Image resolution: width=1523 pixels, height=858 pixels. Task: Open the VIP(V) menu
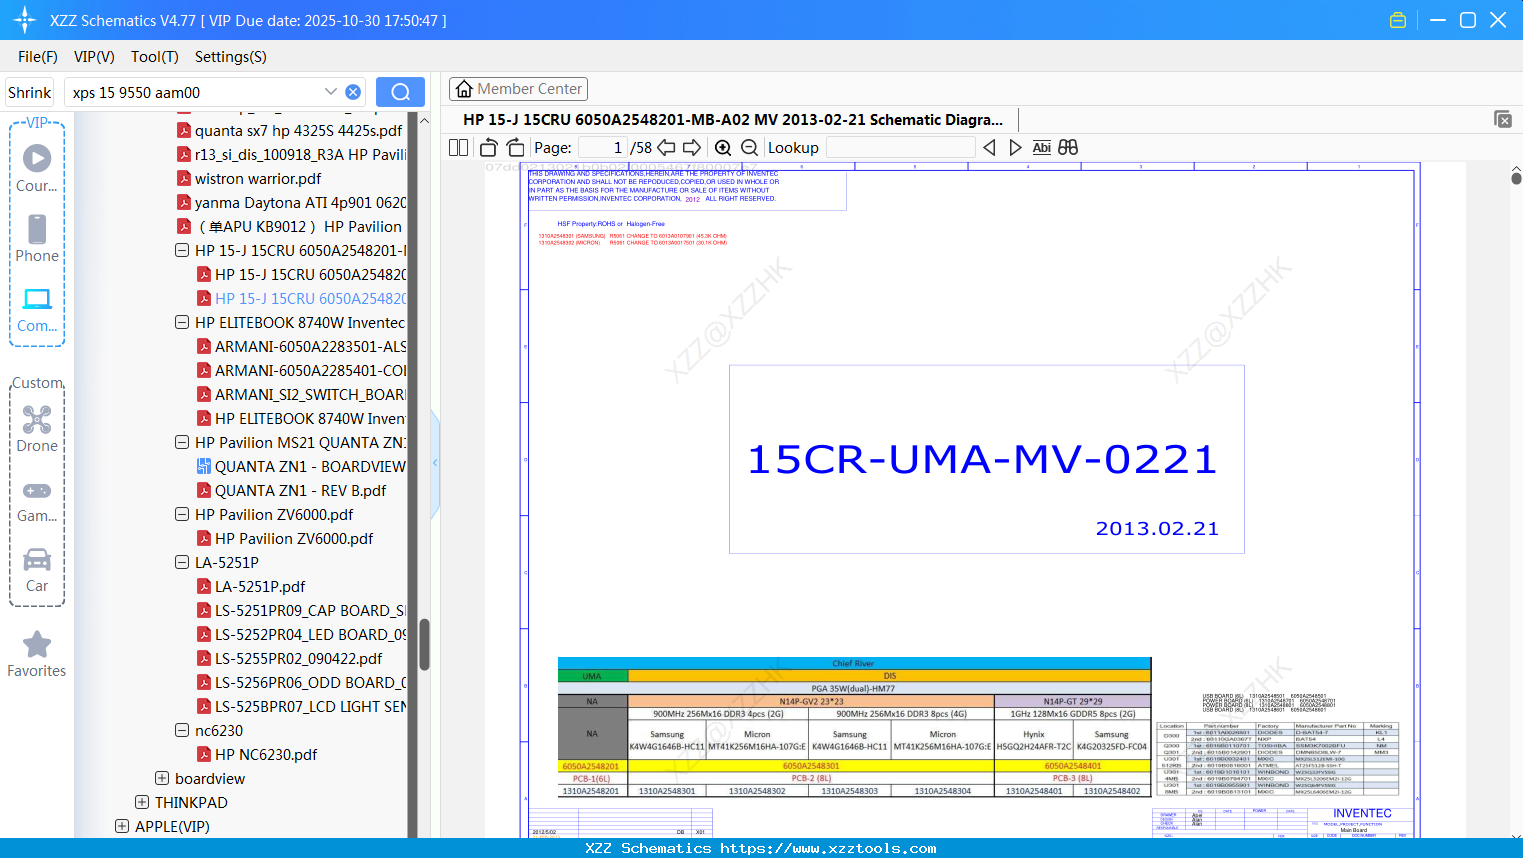pos(94,57)
